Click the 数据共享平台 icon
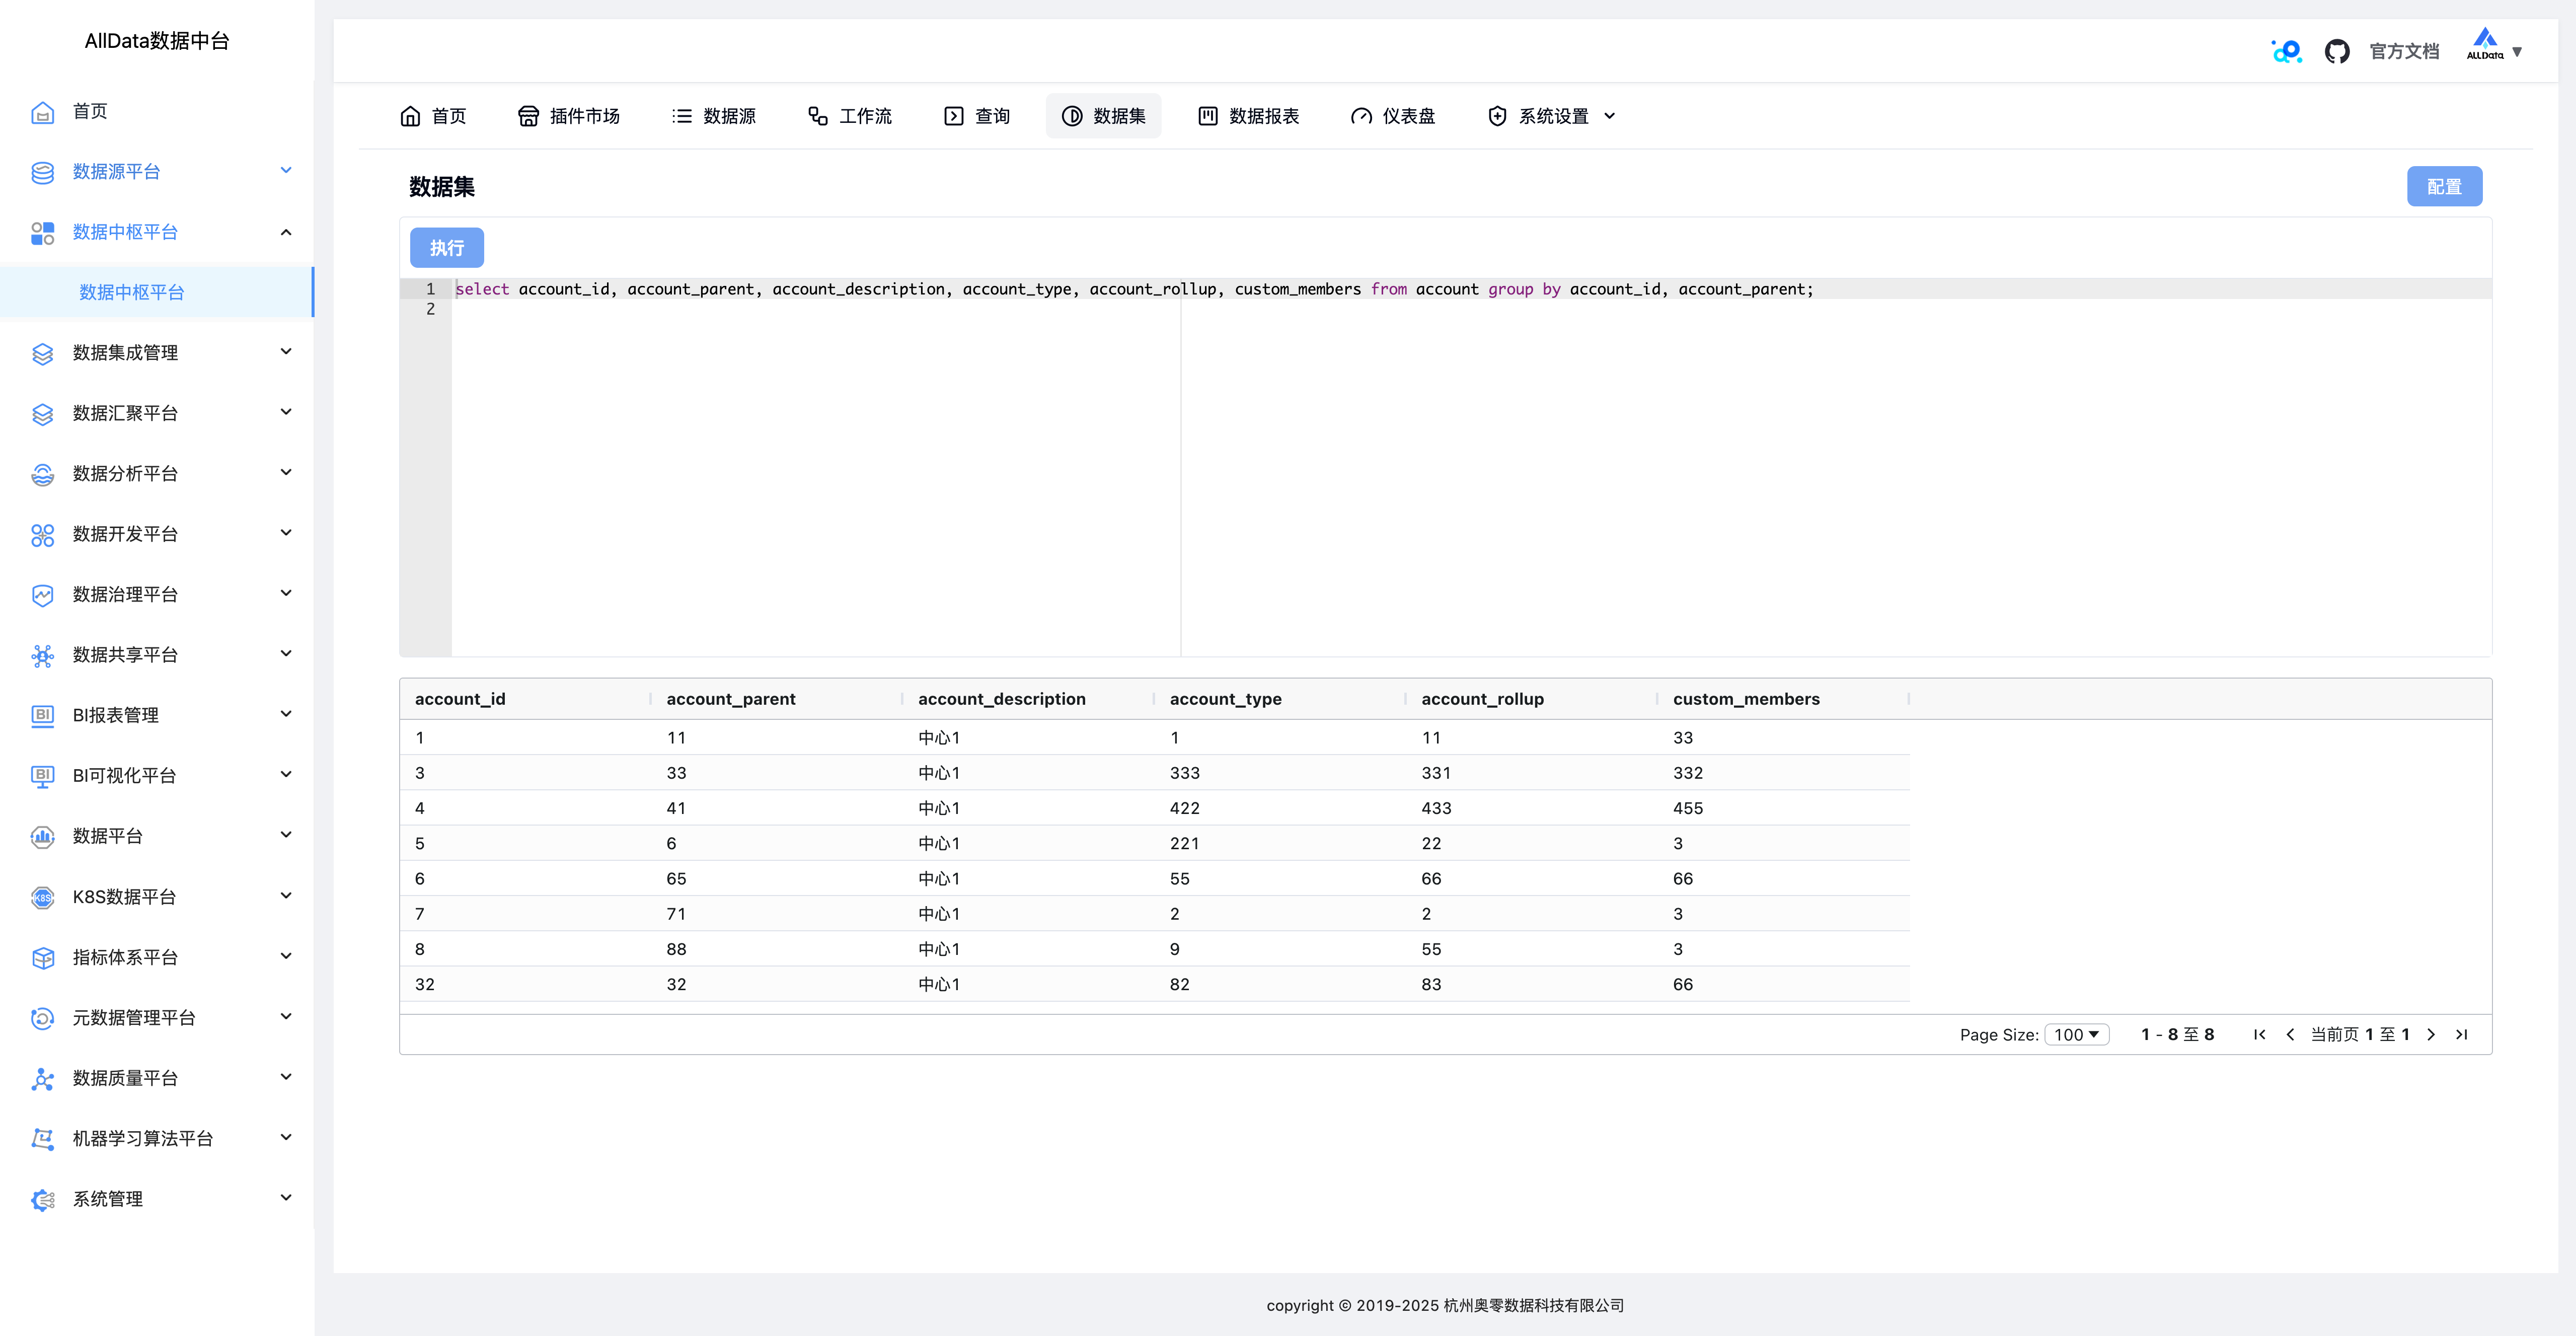Viewport: 2576px width, 1336px height. click(x=42, y=655)
